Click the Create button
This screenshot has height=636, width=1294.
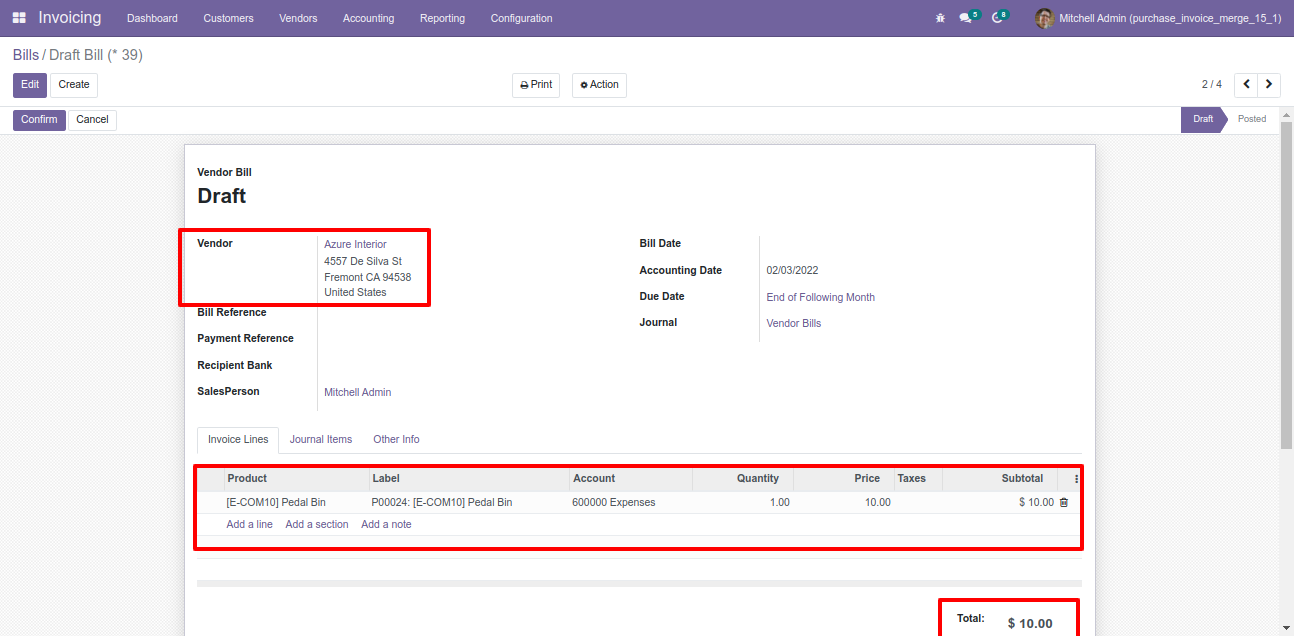[x=74, y=85]
